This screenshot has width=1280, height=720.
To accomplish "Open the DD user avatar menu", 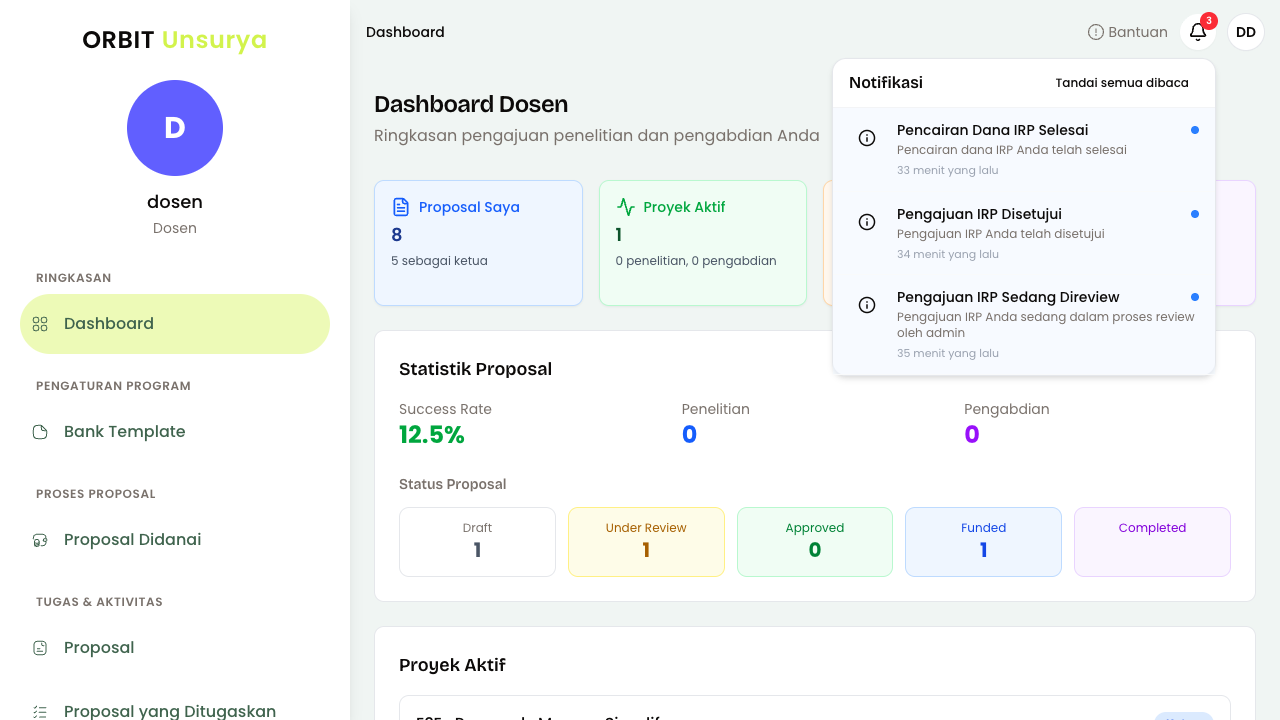I will [x=1246, y=32].
